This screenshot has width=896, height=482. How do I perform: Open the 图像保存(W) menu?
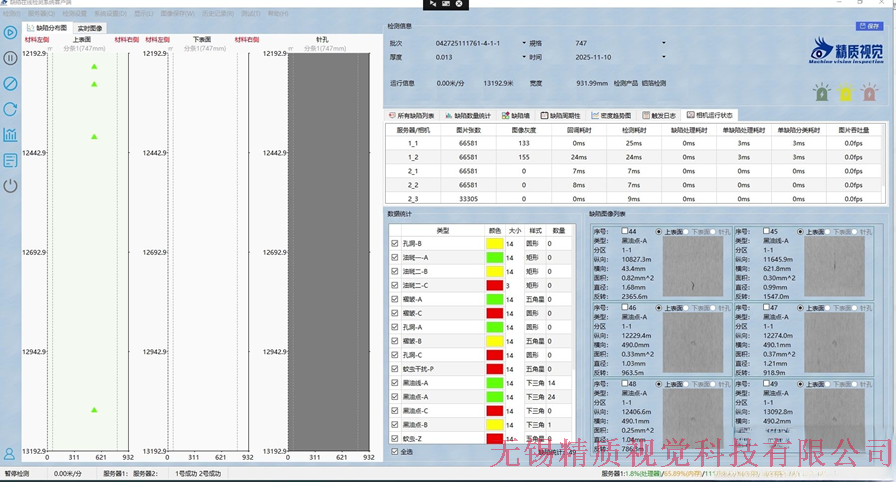pyautogui.click(x=178, y=13)
